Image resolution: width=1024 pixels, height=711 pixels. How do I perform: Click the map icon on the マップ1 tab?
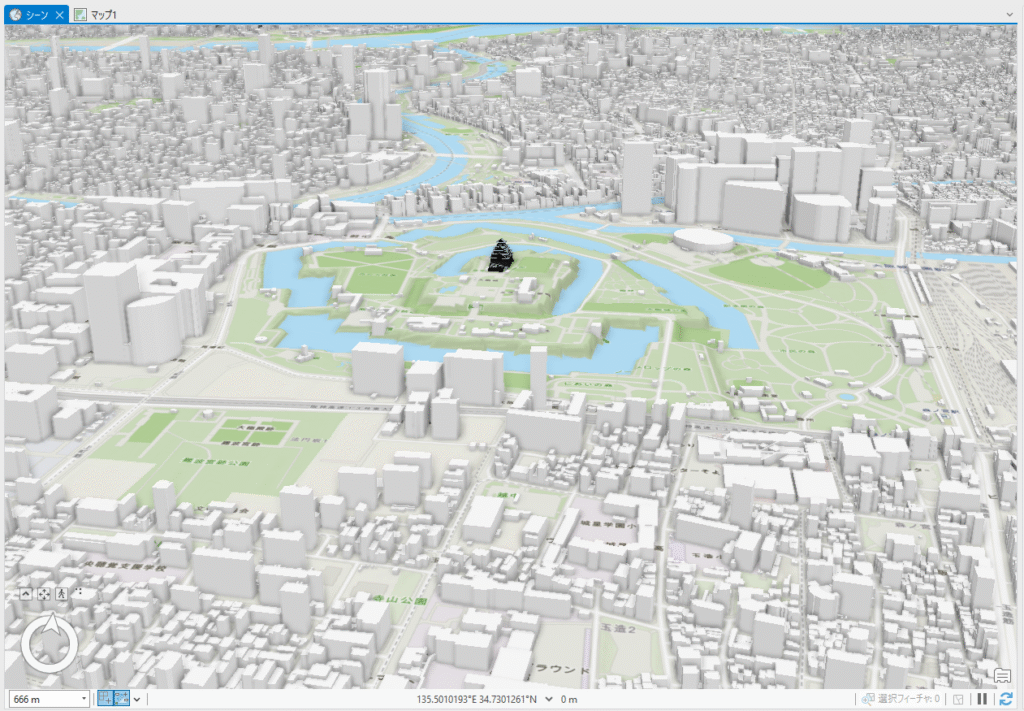(81, 14)
